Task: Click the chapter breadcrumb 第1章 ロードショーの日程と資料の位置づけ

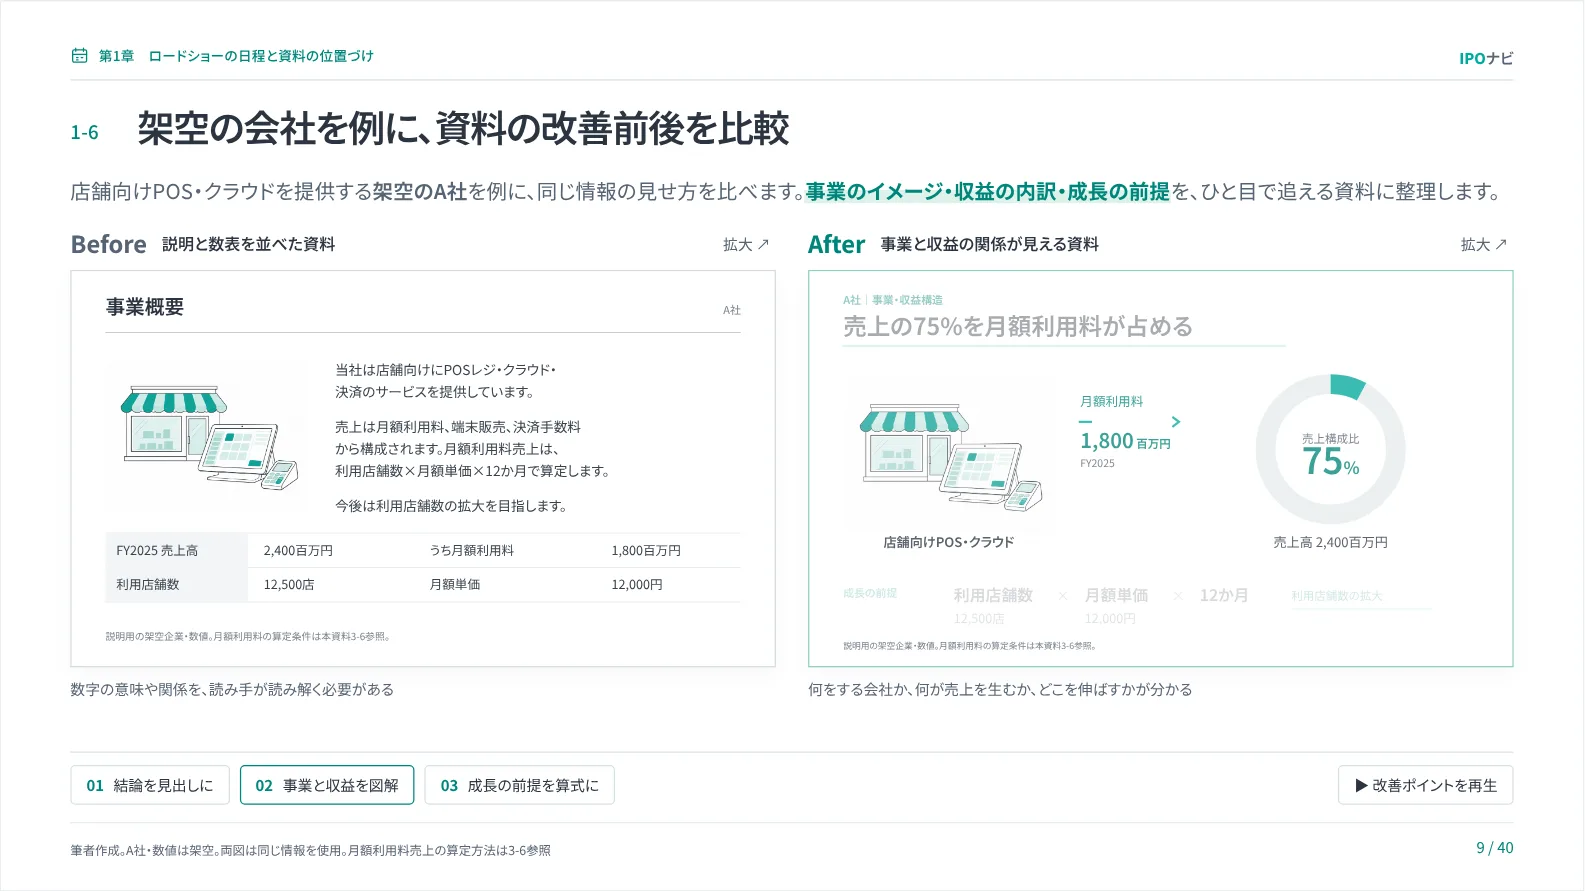Action: [x=236, y=56]
